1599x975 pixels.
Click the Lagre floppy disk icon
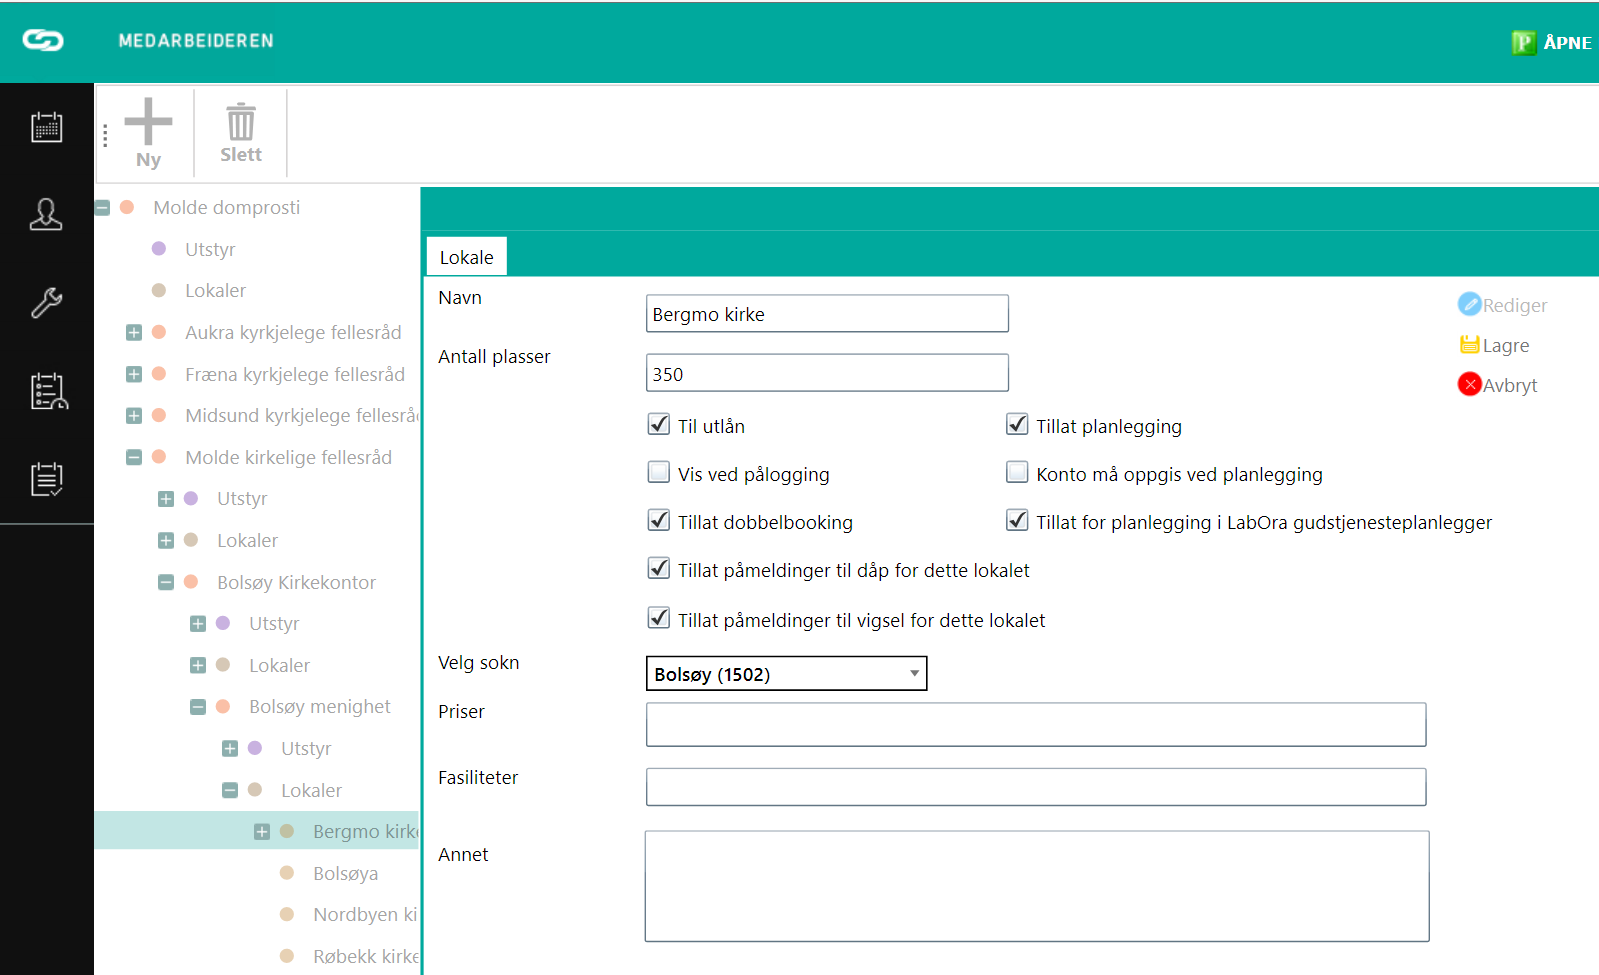pos(1469,345)
